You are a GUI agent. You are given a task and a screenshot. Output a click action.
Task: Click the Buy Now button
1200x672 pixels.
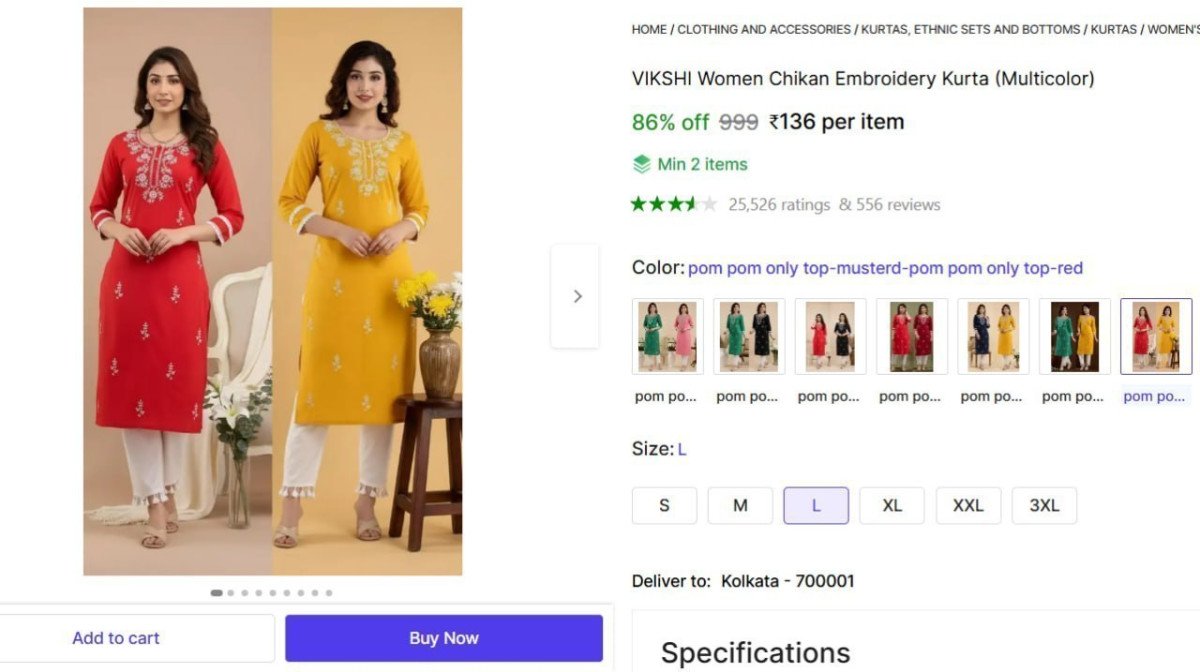[x=443, y=637]
